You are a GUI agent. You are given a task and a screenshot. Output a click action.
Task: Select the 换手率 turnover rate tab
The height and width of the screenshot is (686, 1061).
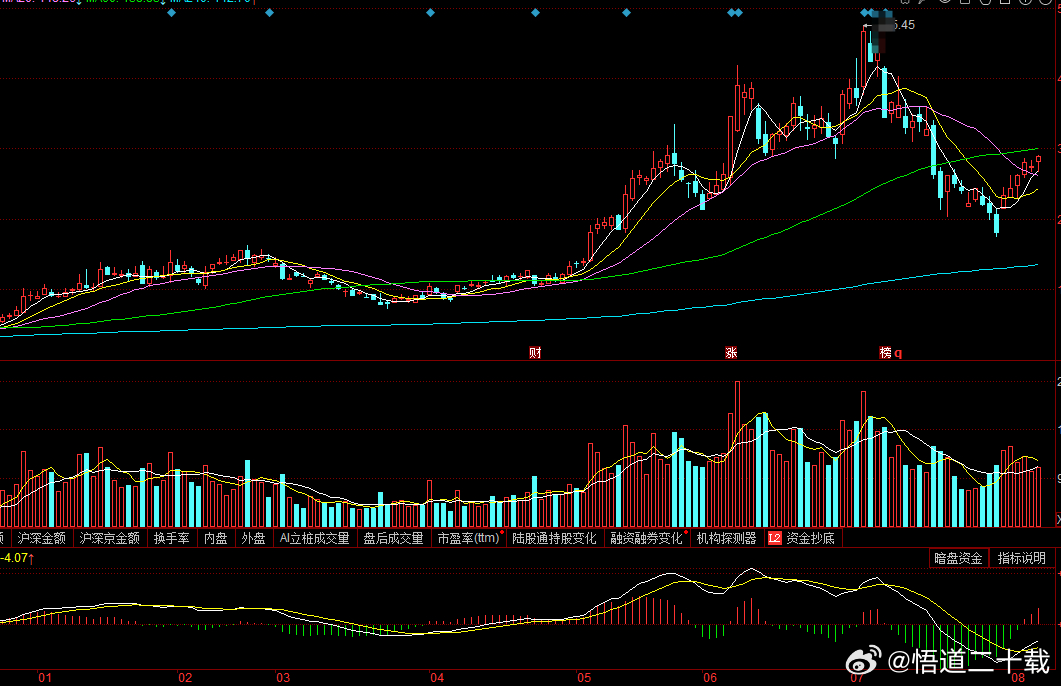pos(171,538)
